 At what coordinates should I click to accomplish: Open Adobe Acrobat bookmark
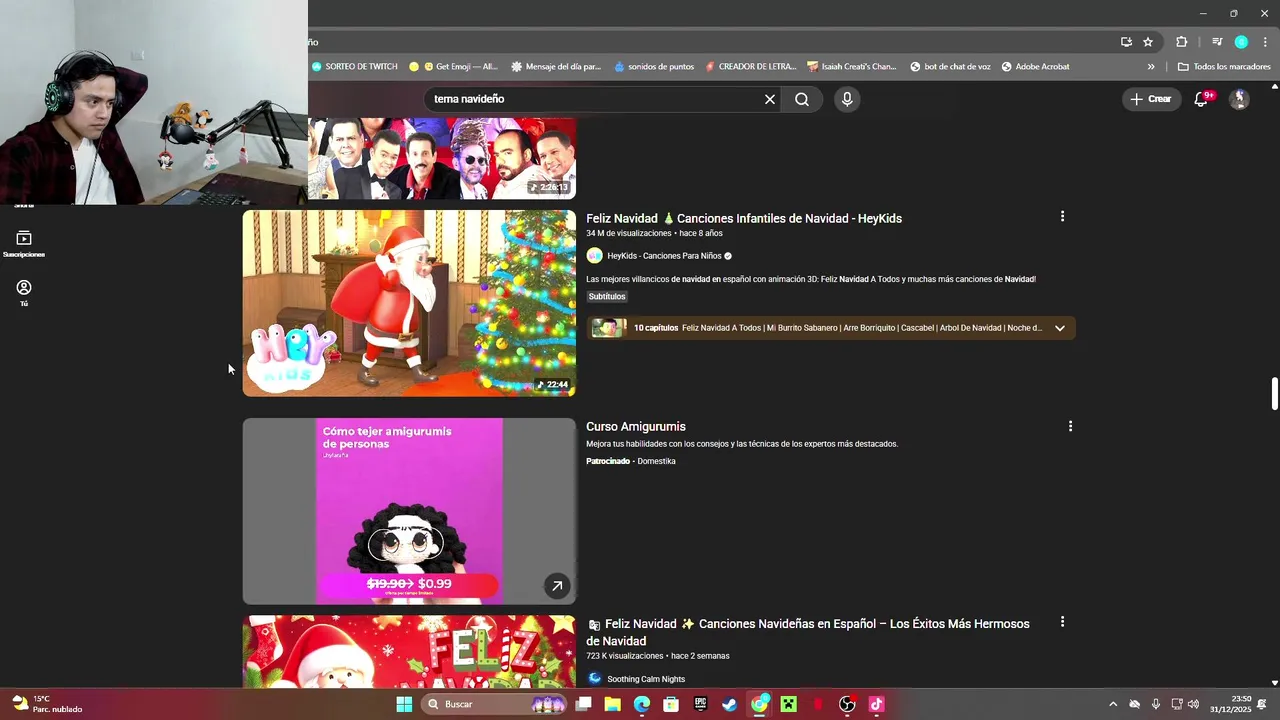click(1036, 67)
